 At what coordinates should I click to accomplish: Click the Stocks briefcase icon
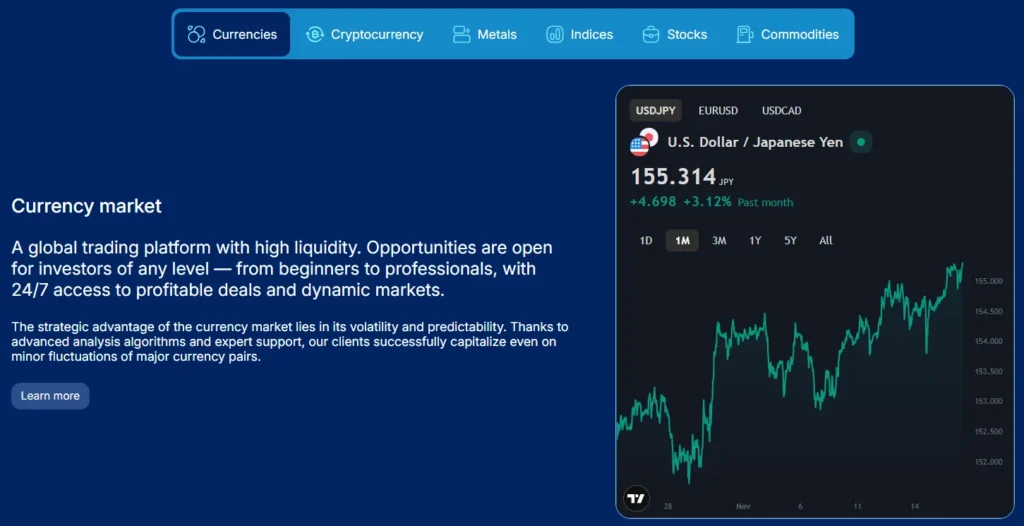coord(651,34)
